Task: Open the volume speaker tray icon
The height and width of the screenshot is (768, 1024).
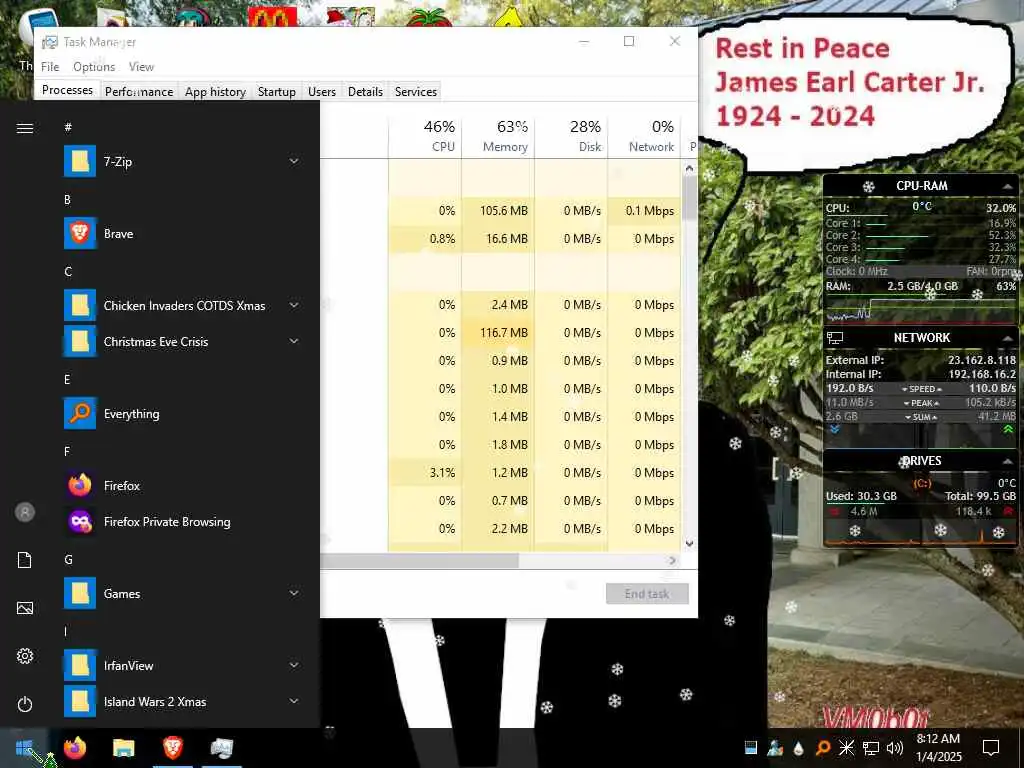Action: click(x=895, y=748)
